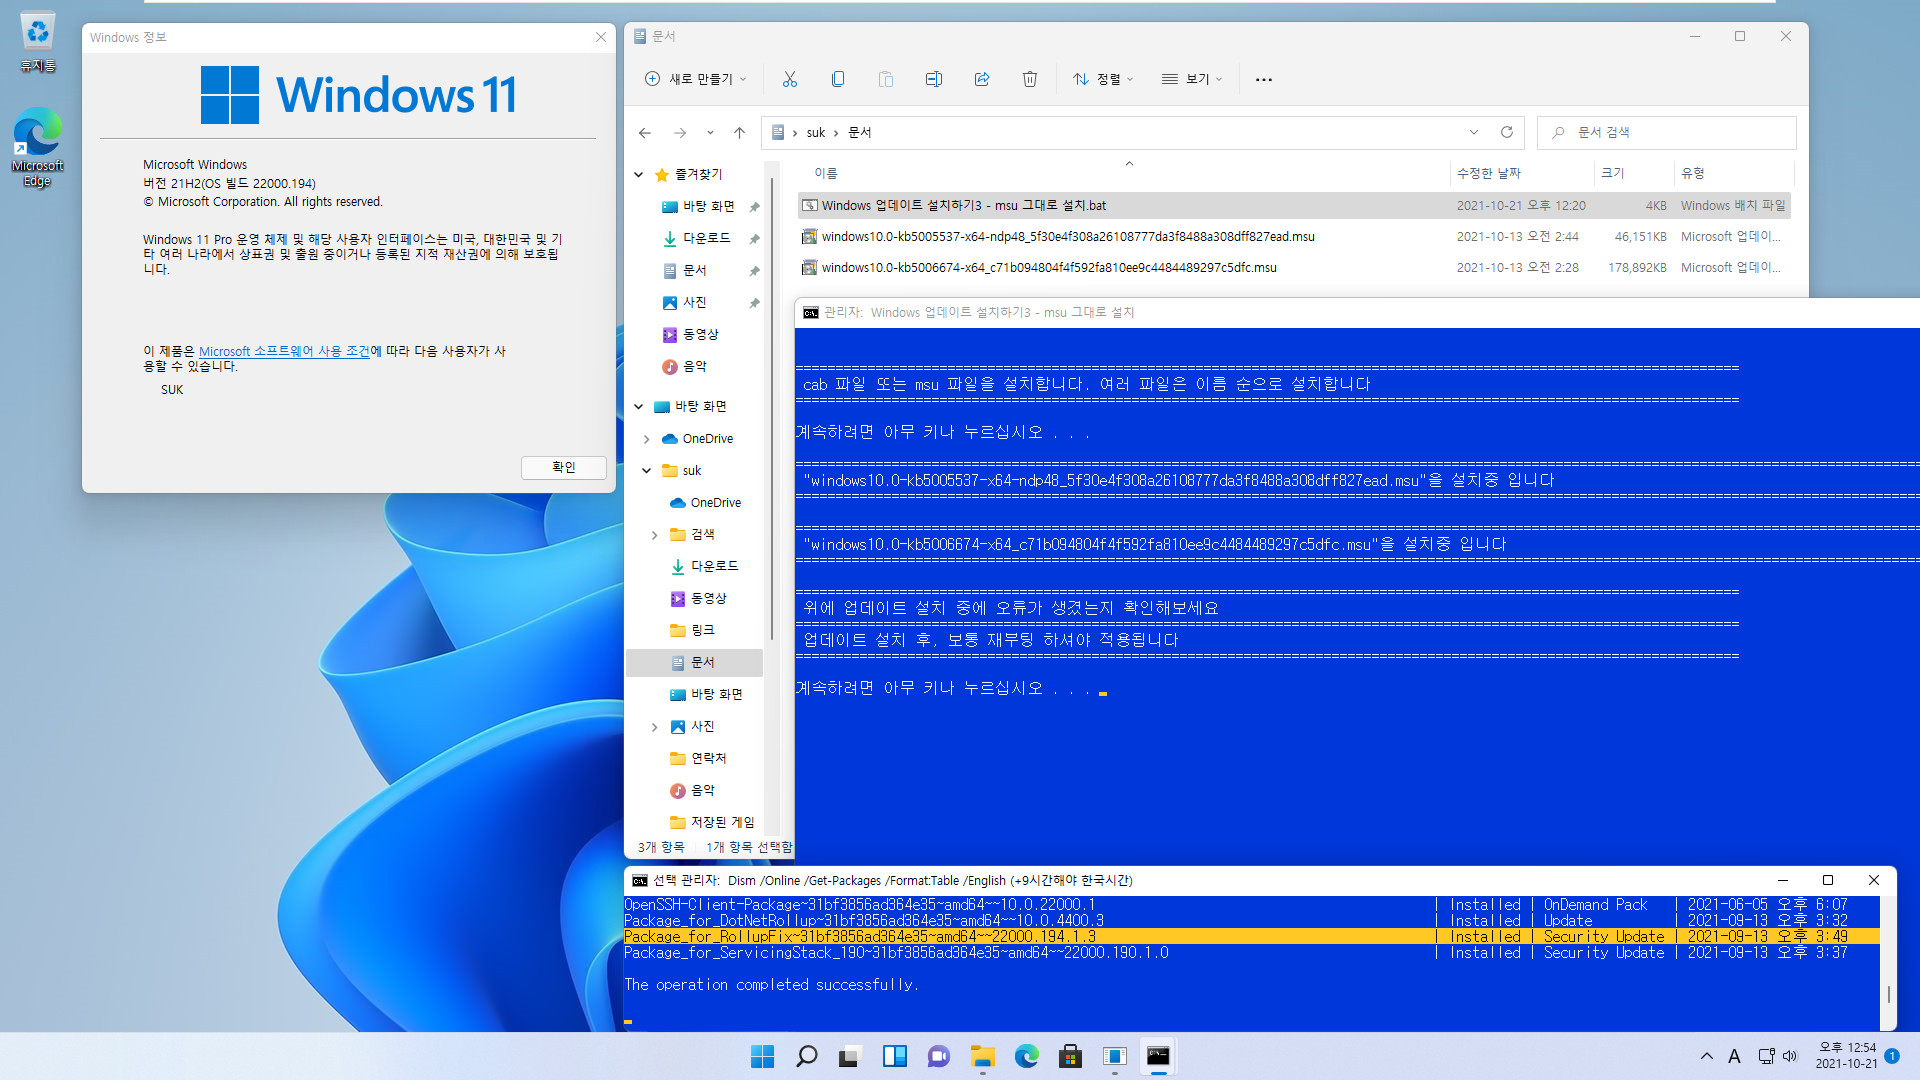Click the 문서 검색 search field
The height and width of the screenshot is (1080, 1920).
pyautogui.click(x=1667, y=132)
